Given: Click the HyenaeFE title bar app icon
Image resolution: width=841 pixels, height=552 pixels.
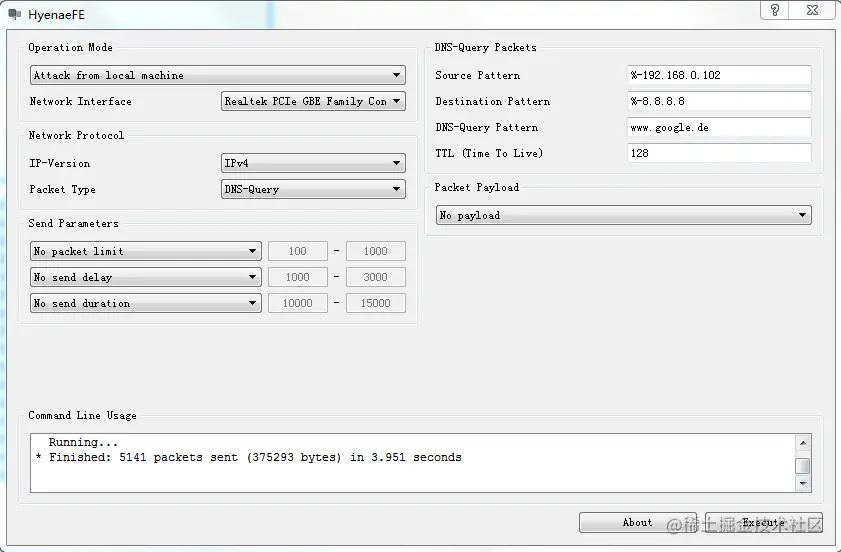Looking at the screenshot, I should (14, 14).
